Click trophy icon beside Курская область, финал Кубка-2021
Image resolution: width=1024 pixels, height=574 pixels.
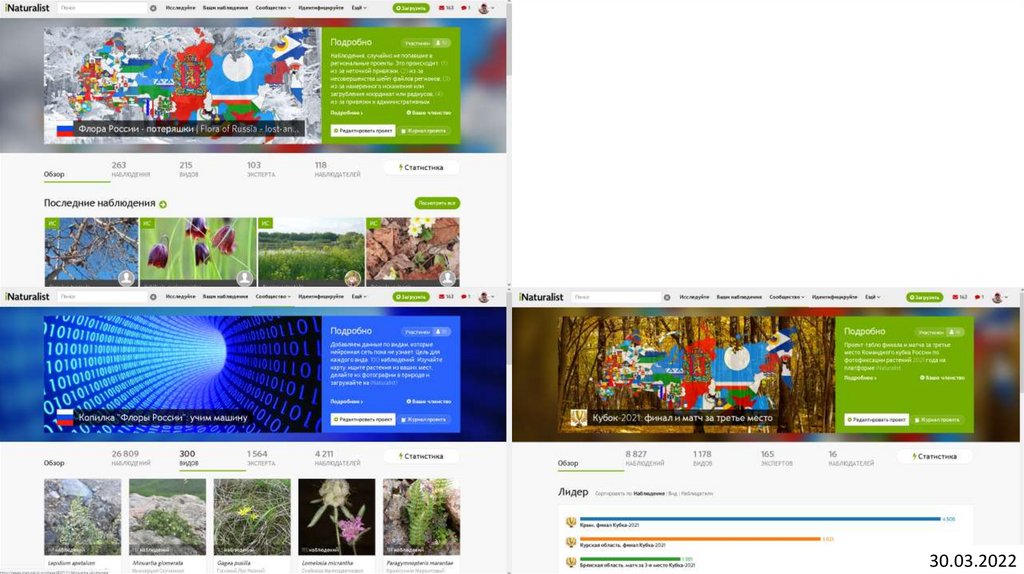(571, 542)
